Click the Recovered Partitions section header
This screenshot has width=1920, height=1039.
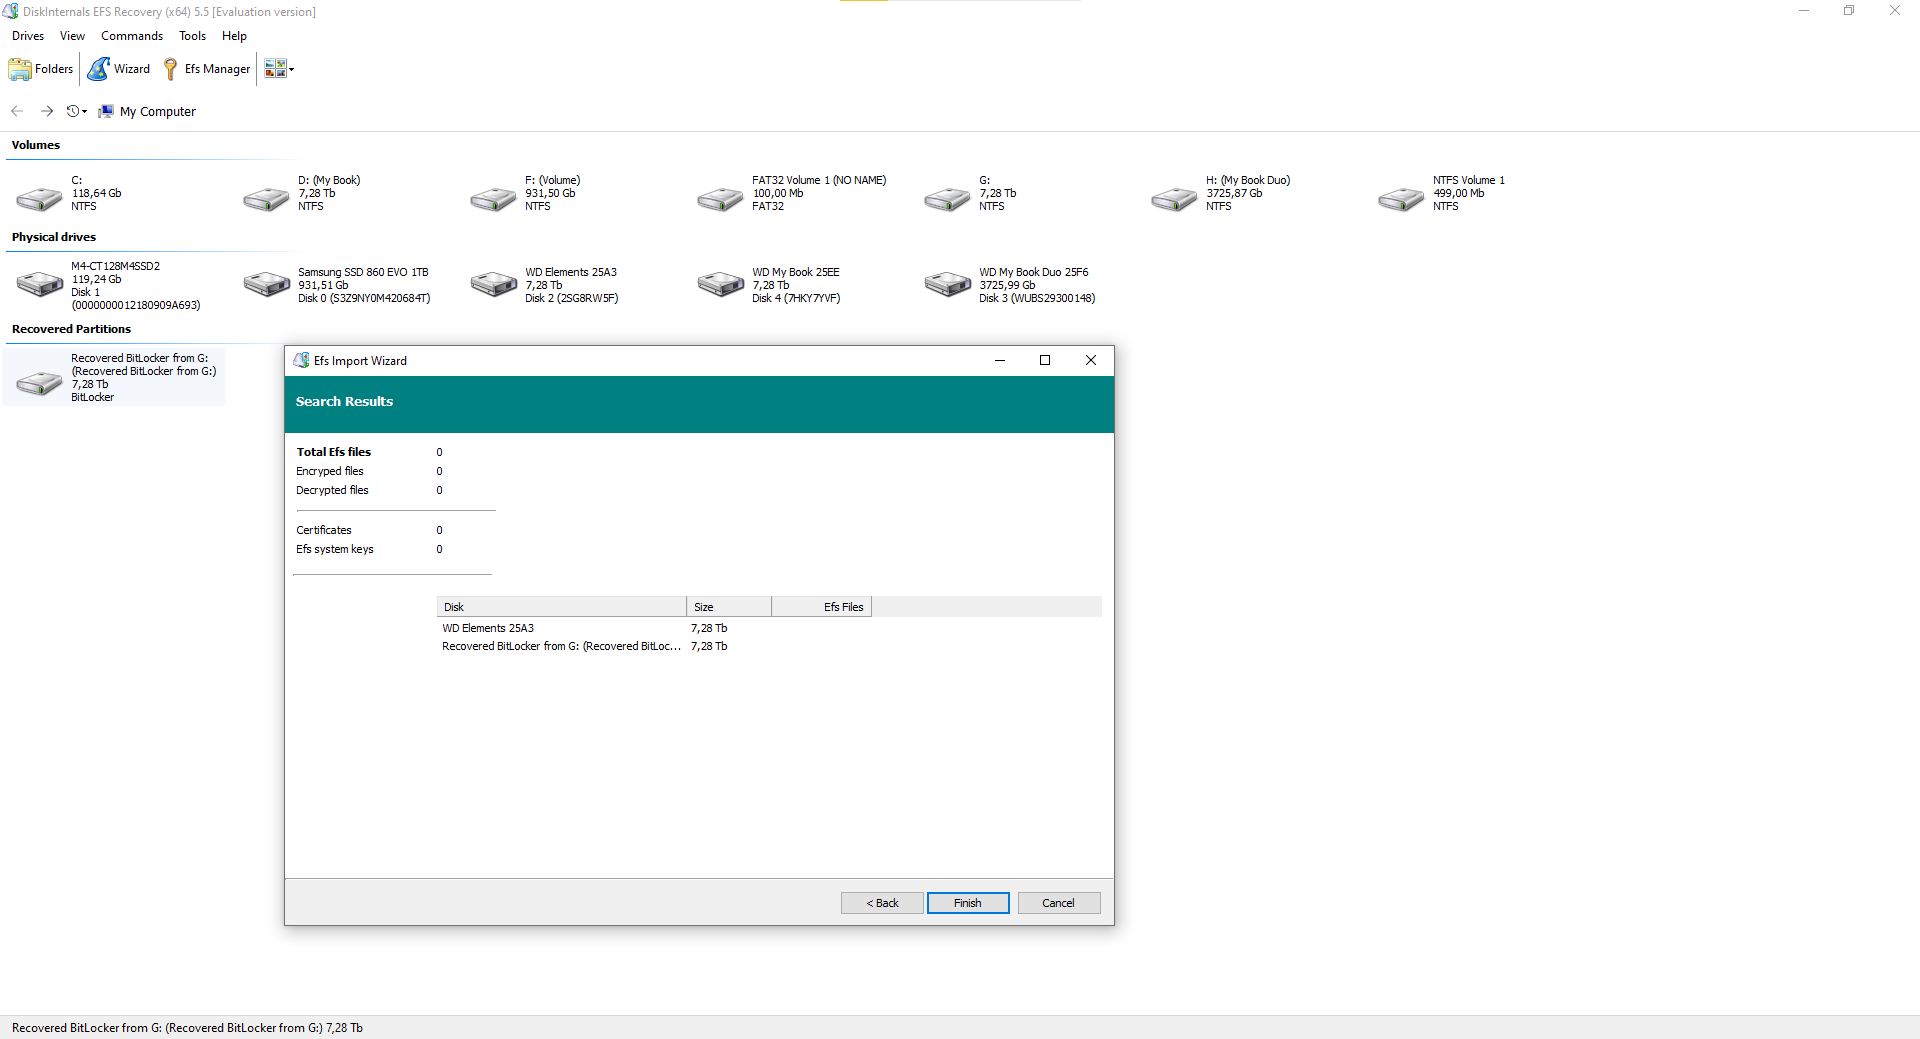point(71,329)
